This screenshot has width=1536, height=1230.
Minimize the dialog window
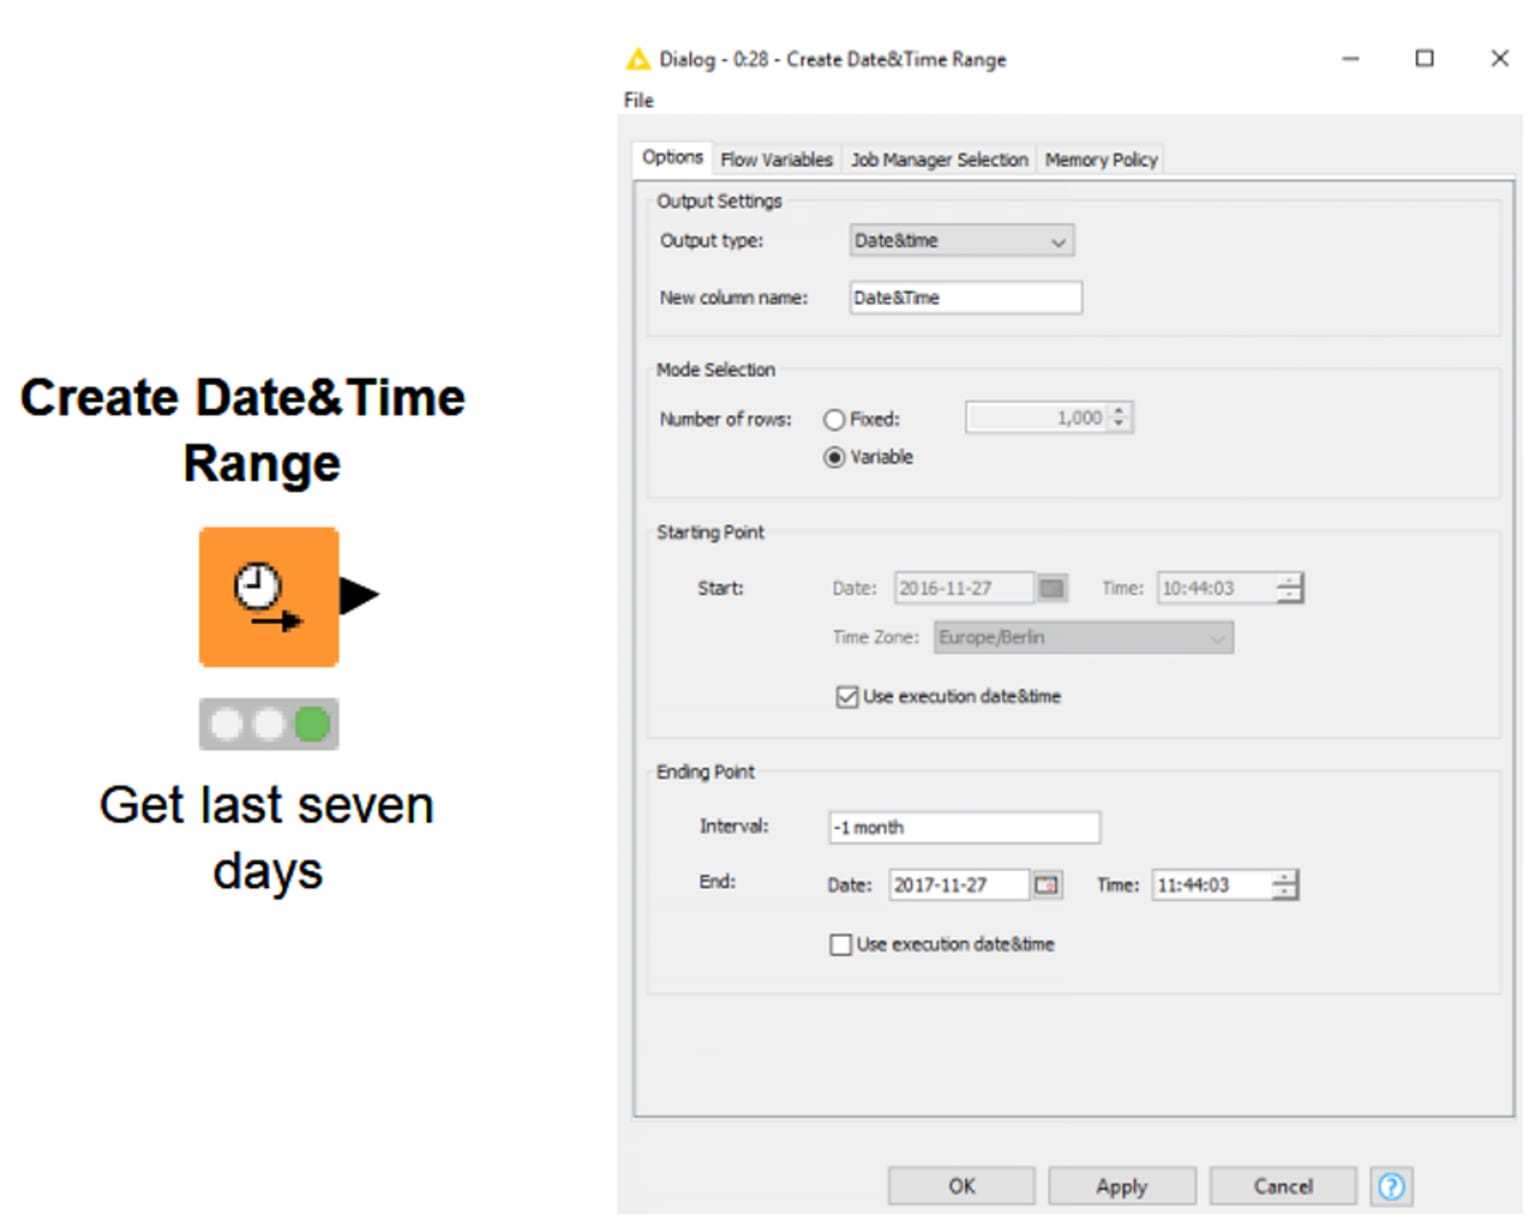click(1350, 59)
